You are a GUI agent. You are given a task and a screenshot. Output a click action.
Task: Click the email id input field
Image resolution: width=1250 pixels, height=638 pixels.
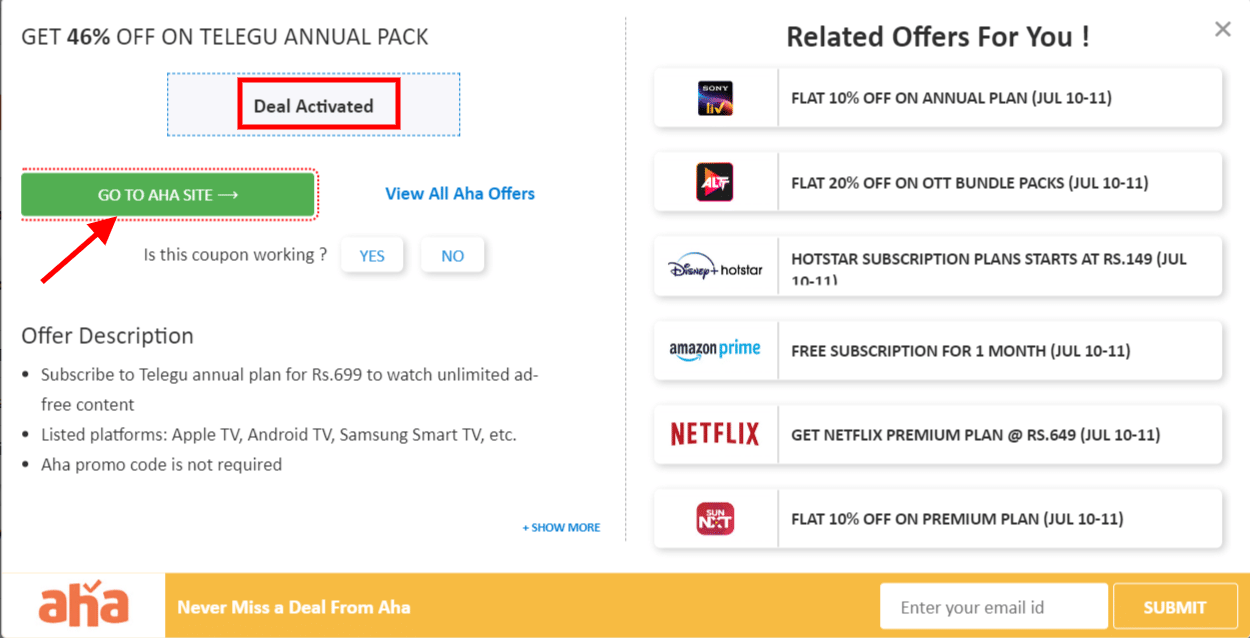[x=993, y=605]
